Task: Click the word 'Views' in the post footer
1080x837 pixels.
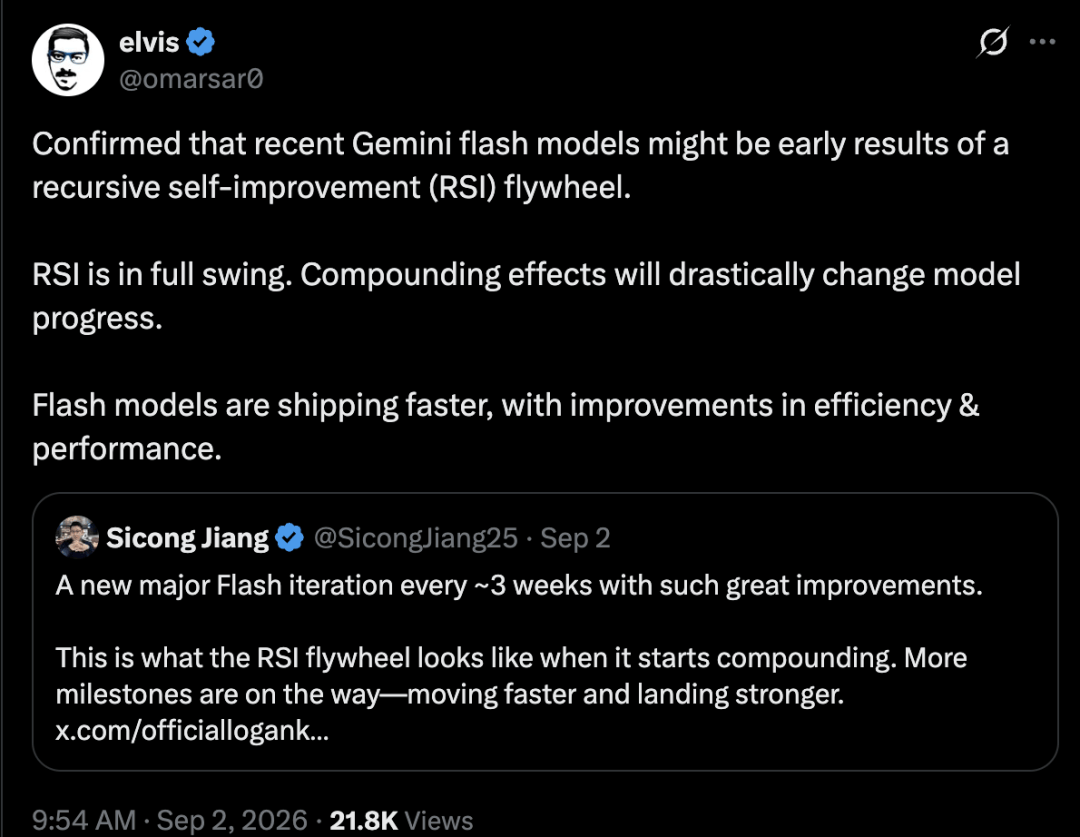Action: pos(439,820)
